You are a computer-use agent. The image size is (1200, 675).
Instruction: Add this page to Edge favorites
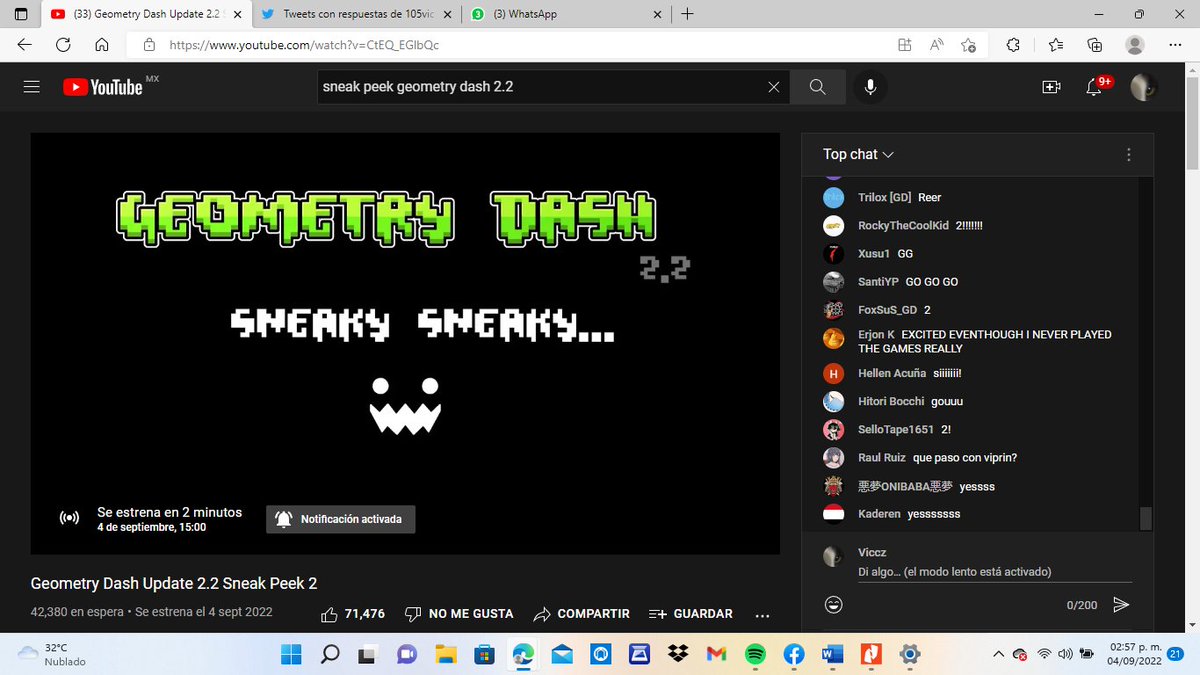coord(968,45)
